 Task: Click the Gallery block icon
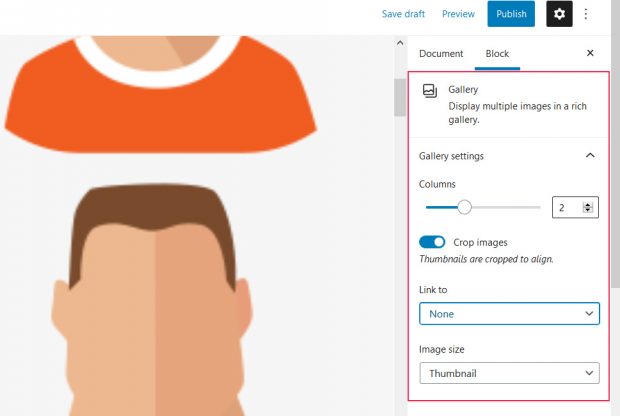tap(430, 91)
